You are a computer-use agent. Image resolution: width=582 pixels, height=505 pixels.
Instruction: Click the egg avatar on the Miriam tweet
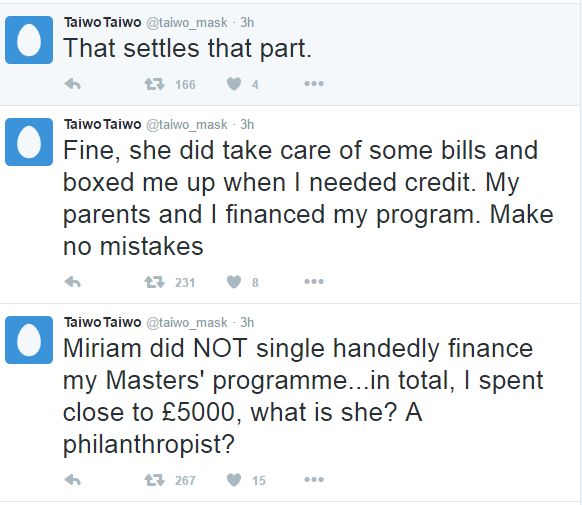(x=29, y=340)
